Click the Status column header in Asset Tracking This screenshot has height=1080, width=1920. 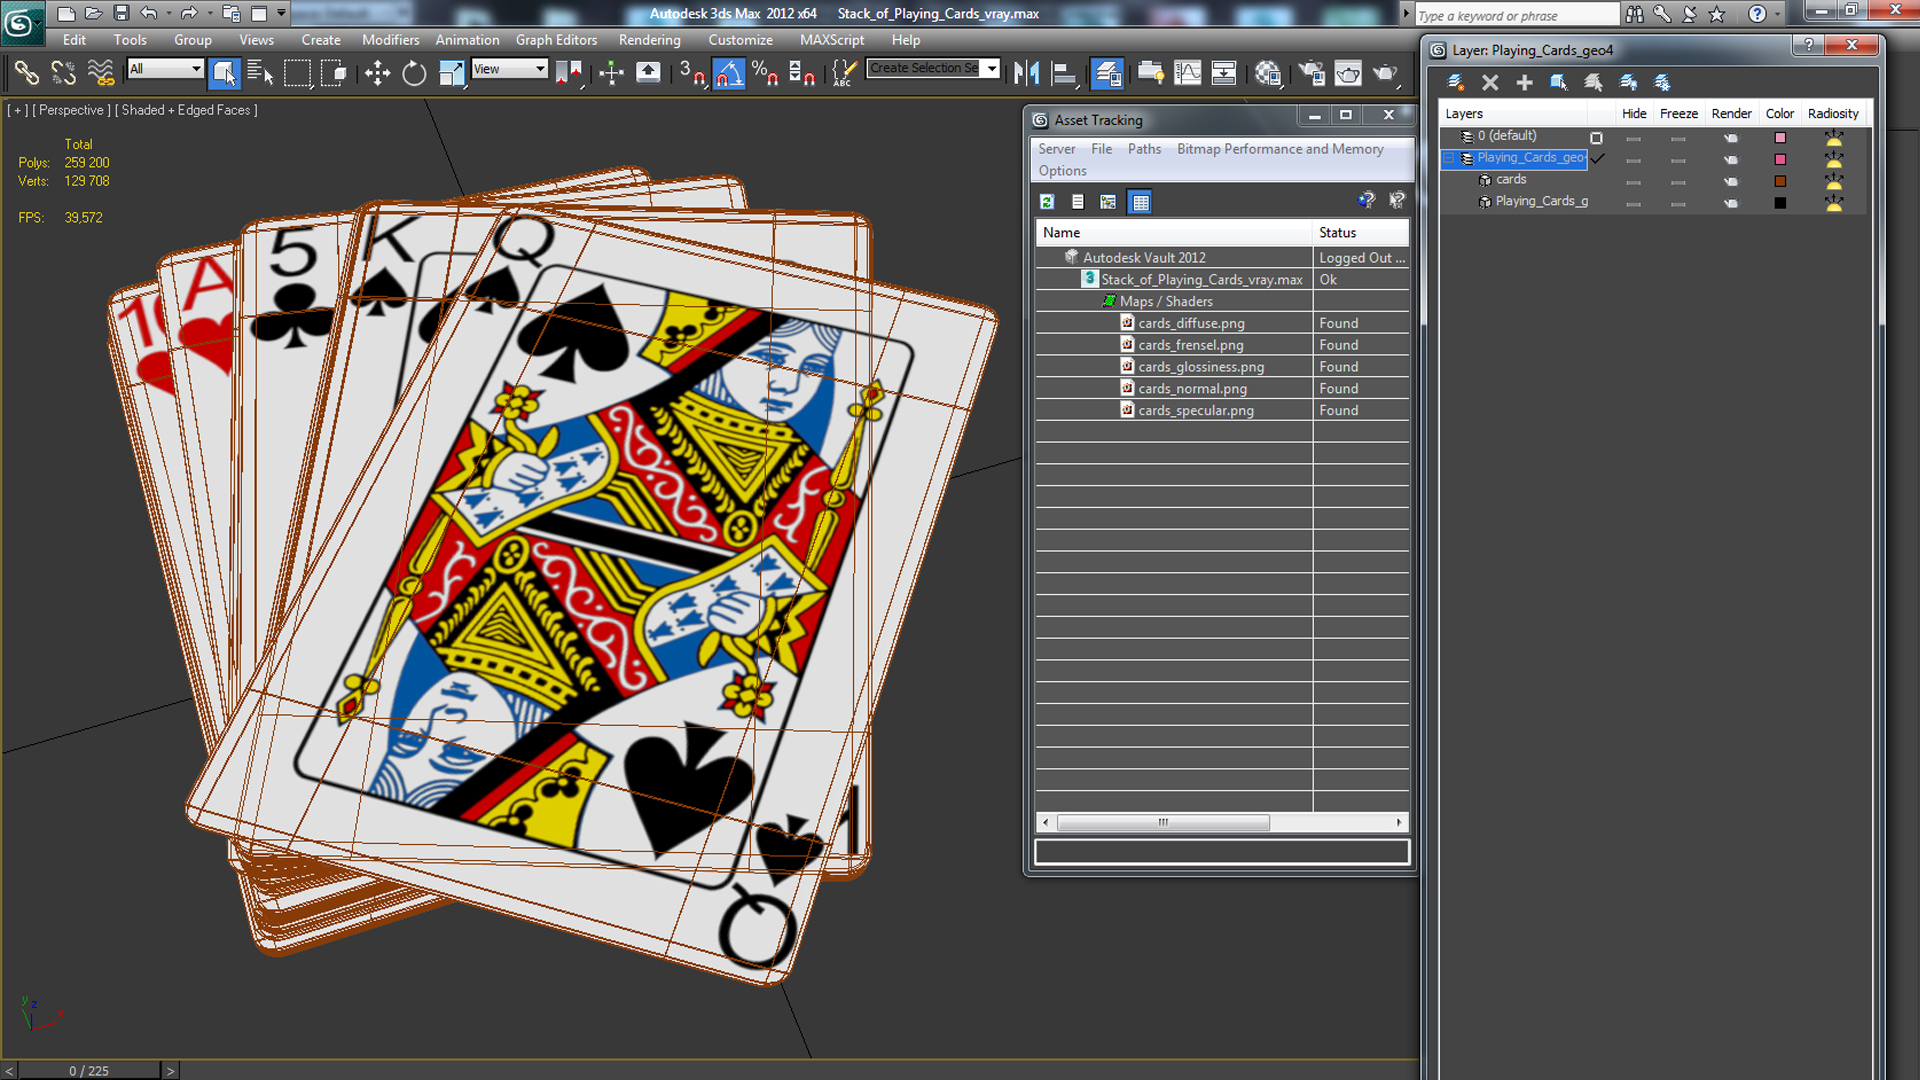click(x=1361, y=232)
